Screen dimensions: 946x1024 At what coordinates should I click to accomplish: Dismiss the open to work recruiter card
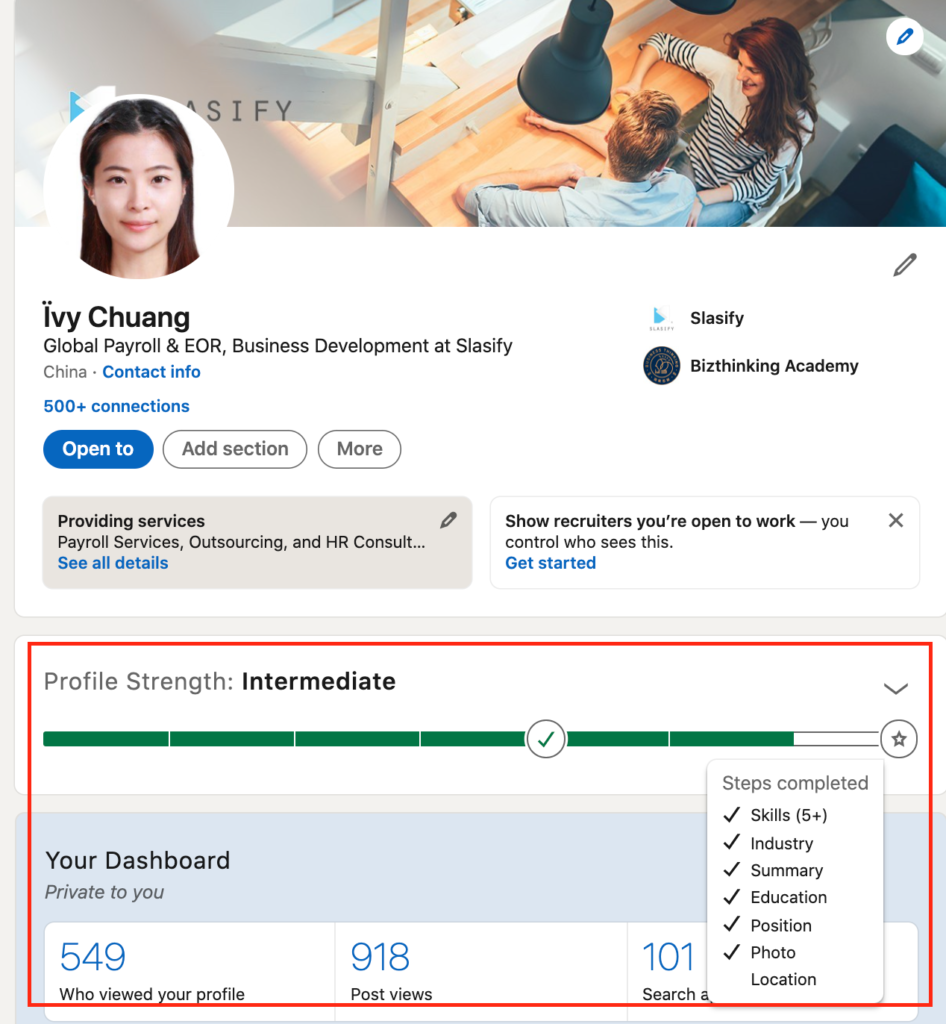(896, 520)
